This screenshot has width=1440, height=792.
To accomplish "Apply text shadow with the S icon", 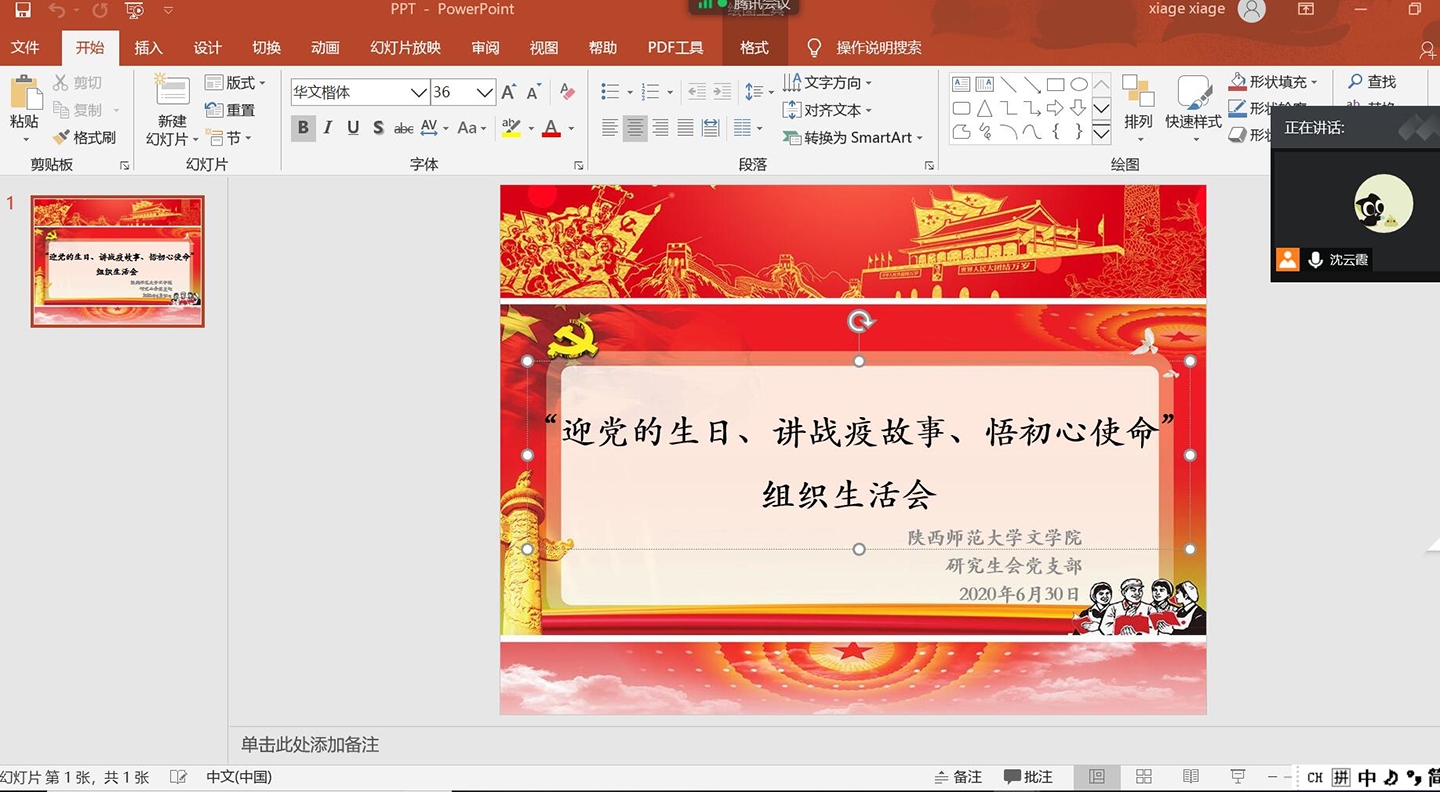I will point(378,128).
